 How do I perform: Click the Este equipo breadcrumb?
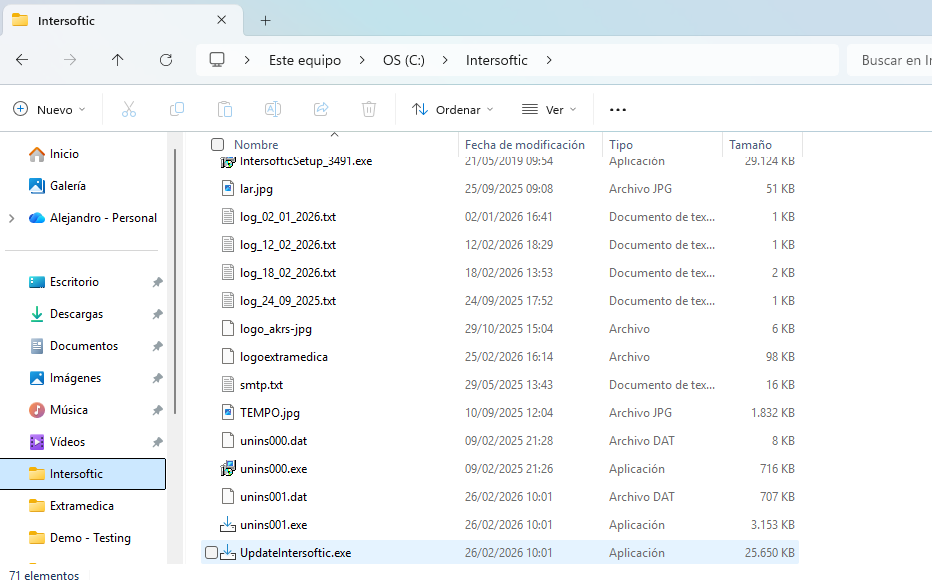[x=304, y=60]
